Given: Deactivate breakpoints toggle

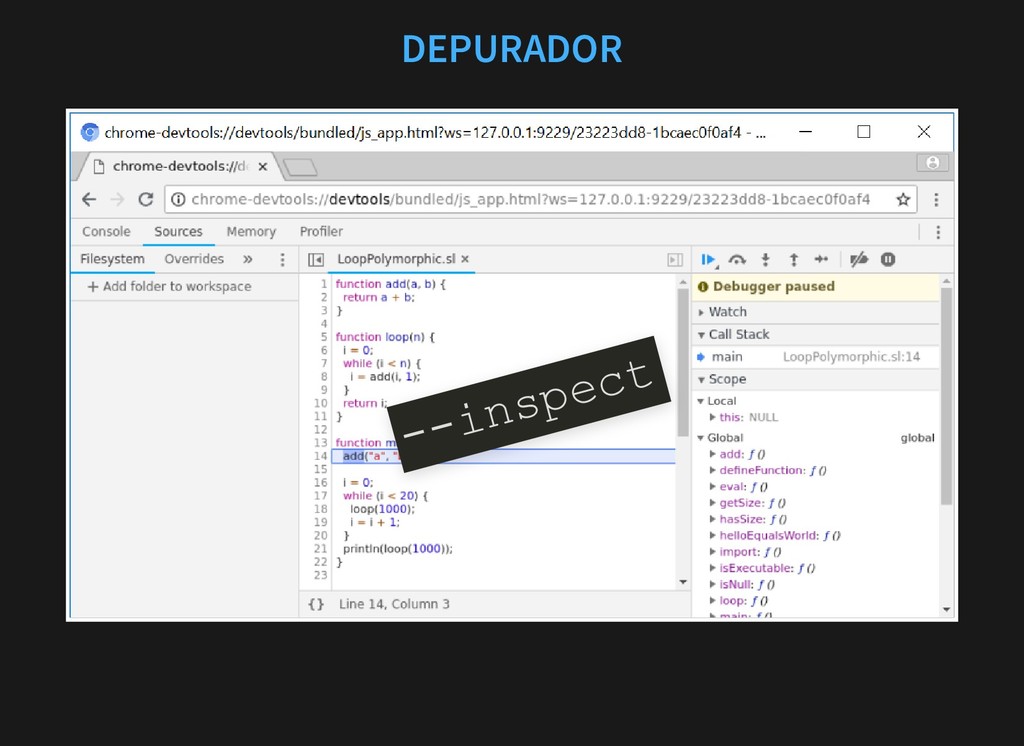Looking at the screenshot, I should (859, 259).
